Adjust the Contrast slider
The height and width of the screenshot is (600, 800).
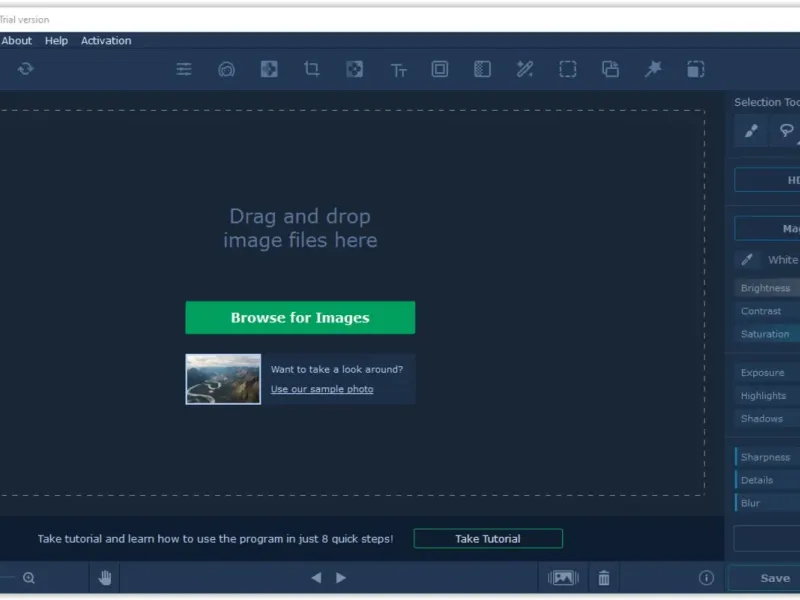pos(767,311)
